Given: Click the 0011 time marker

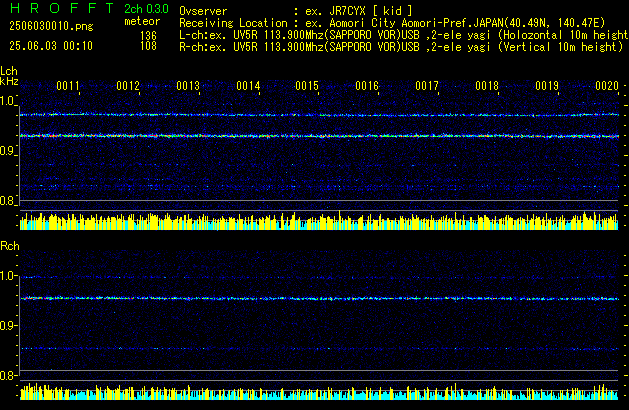Looking at the screenshot, I should pyautogui.click(x=68, y=86).
